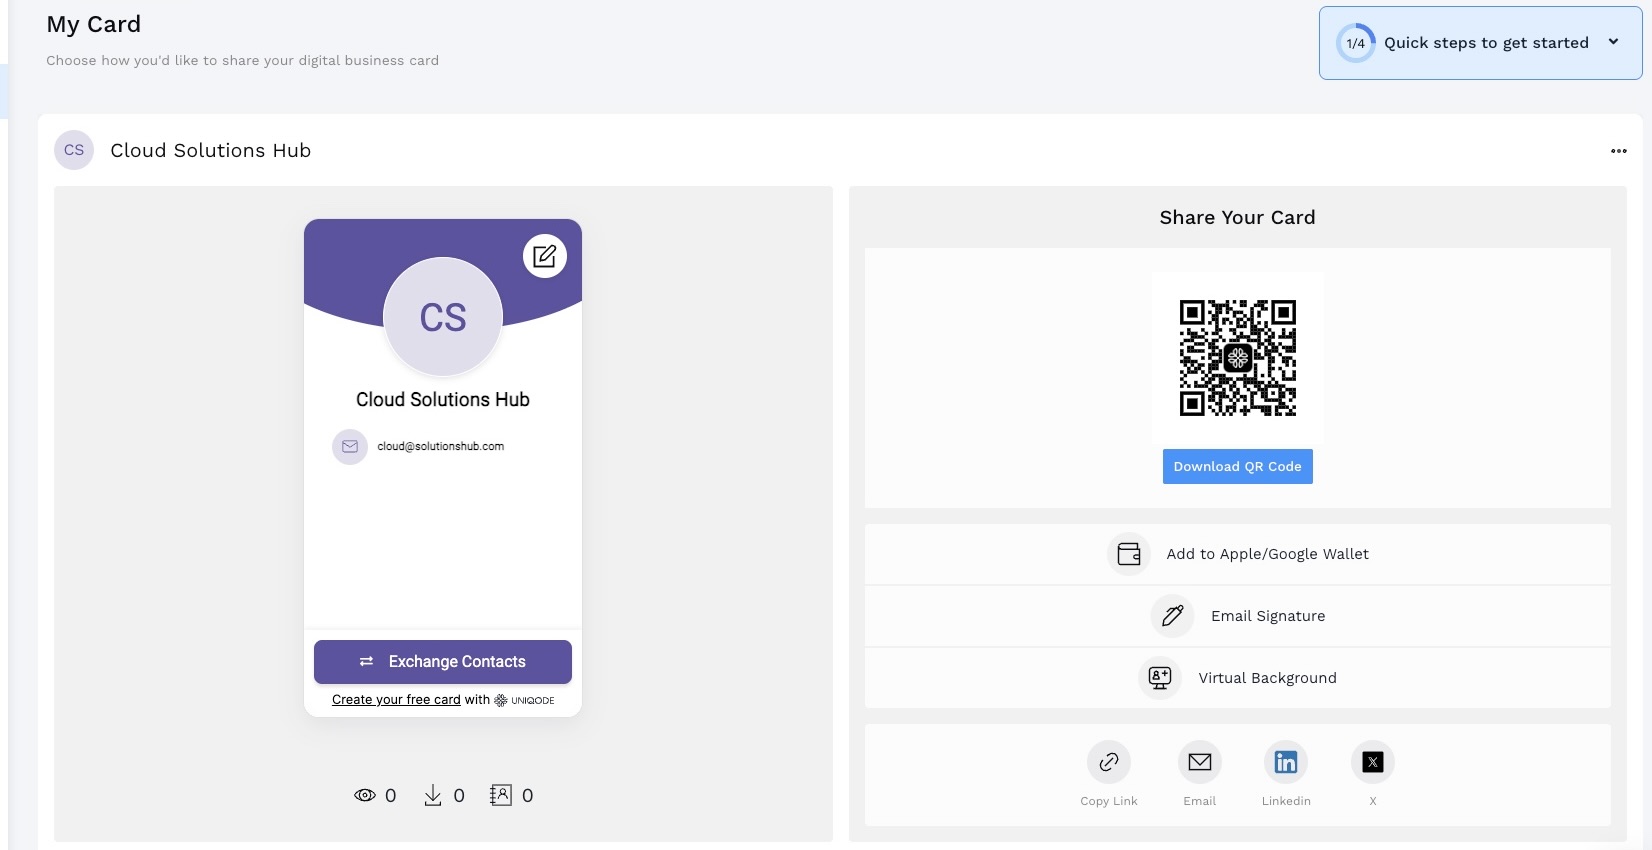Click the Copy Link icon
This screenshot has height=850, width=1652.
(x=1108, y=762)
